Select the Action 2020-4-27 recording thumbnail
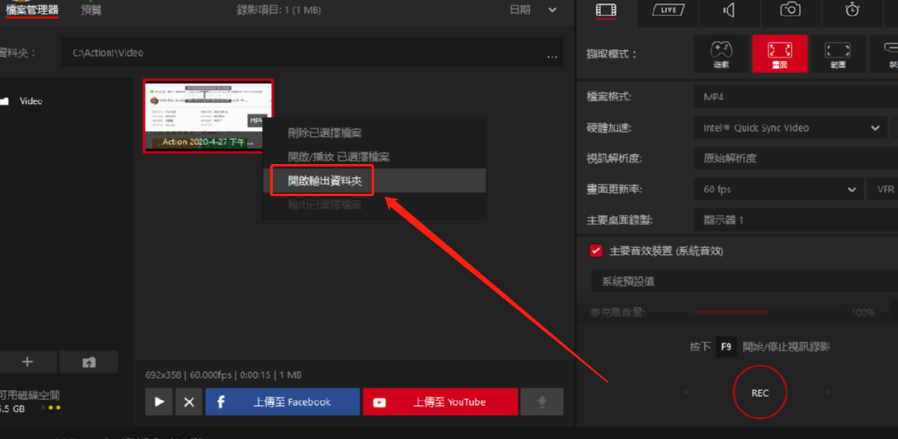Viewport: 898px width, 439px height. click(x=208, y=116)
